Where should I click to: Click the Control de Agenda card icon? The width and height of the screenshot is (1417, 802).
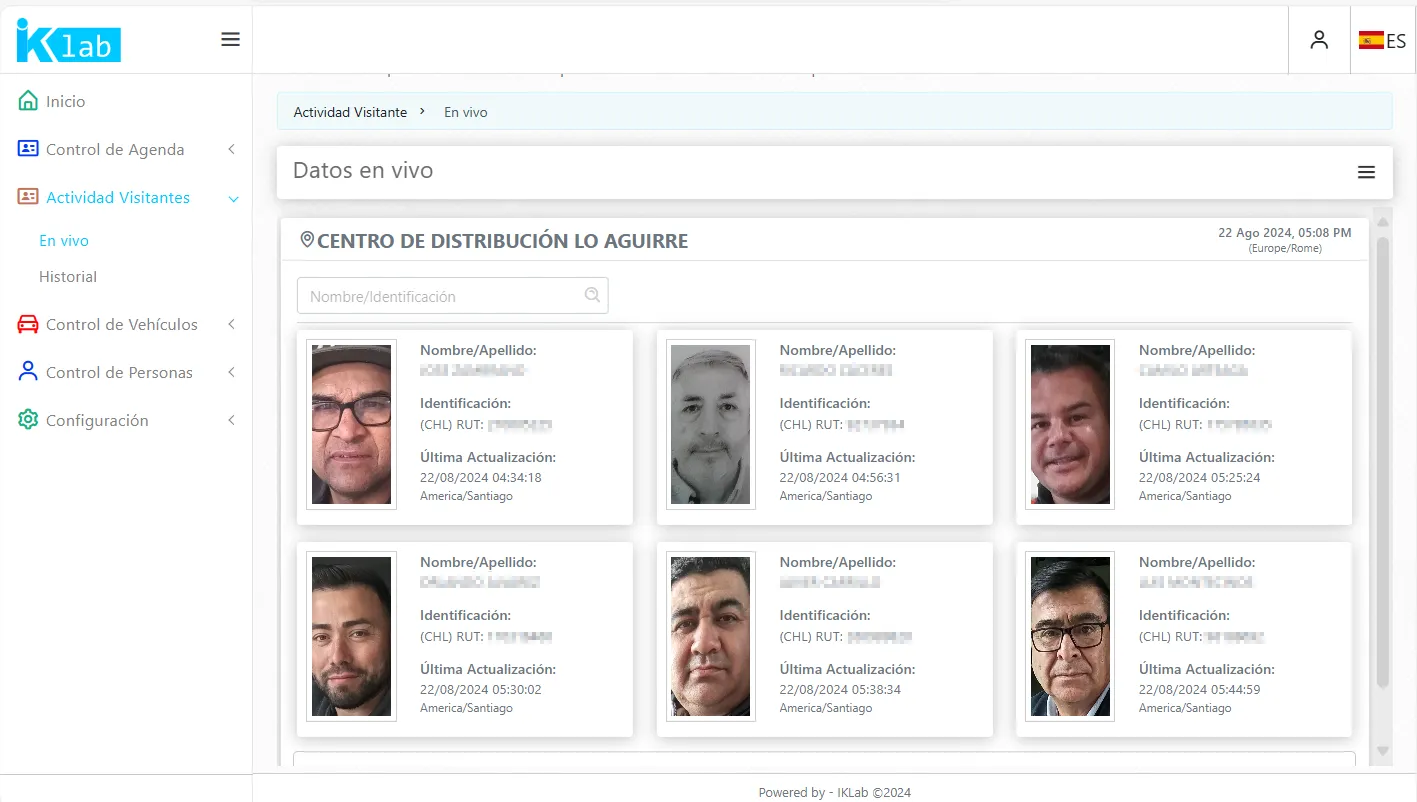(x=28, y=149)
